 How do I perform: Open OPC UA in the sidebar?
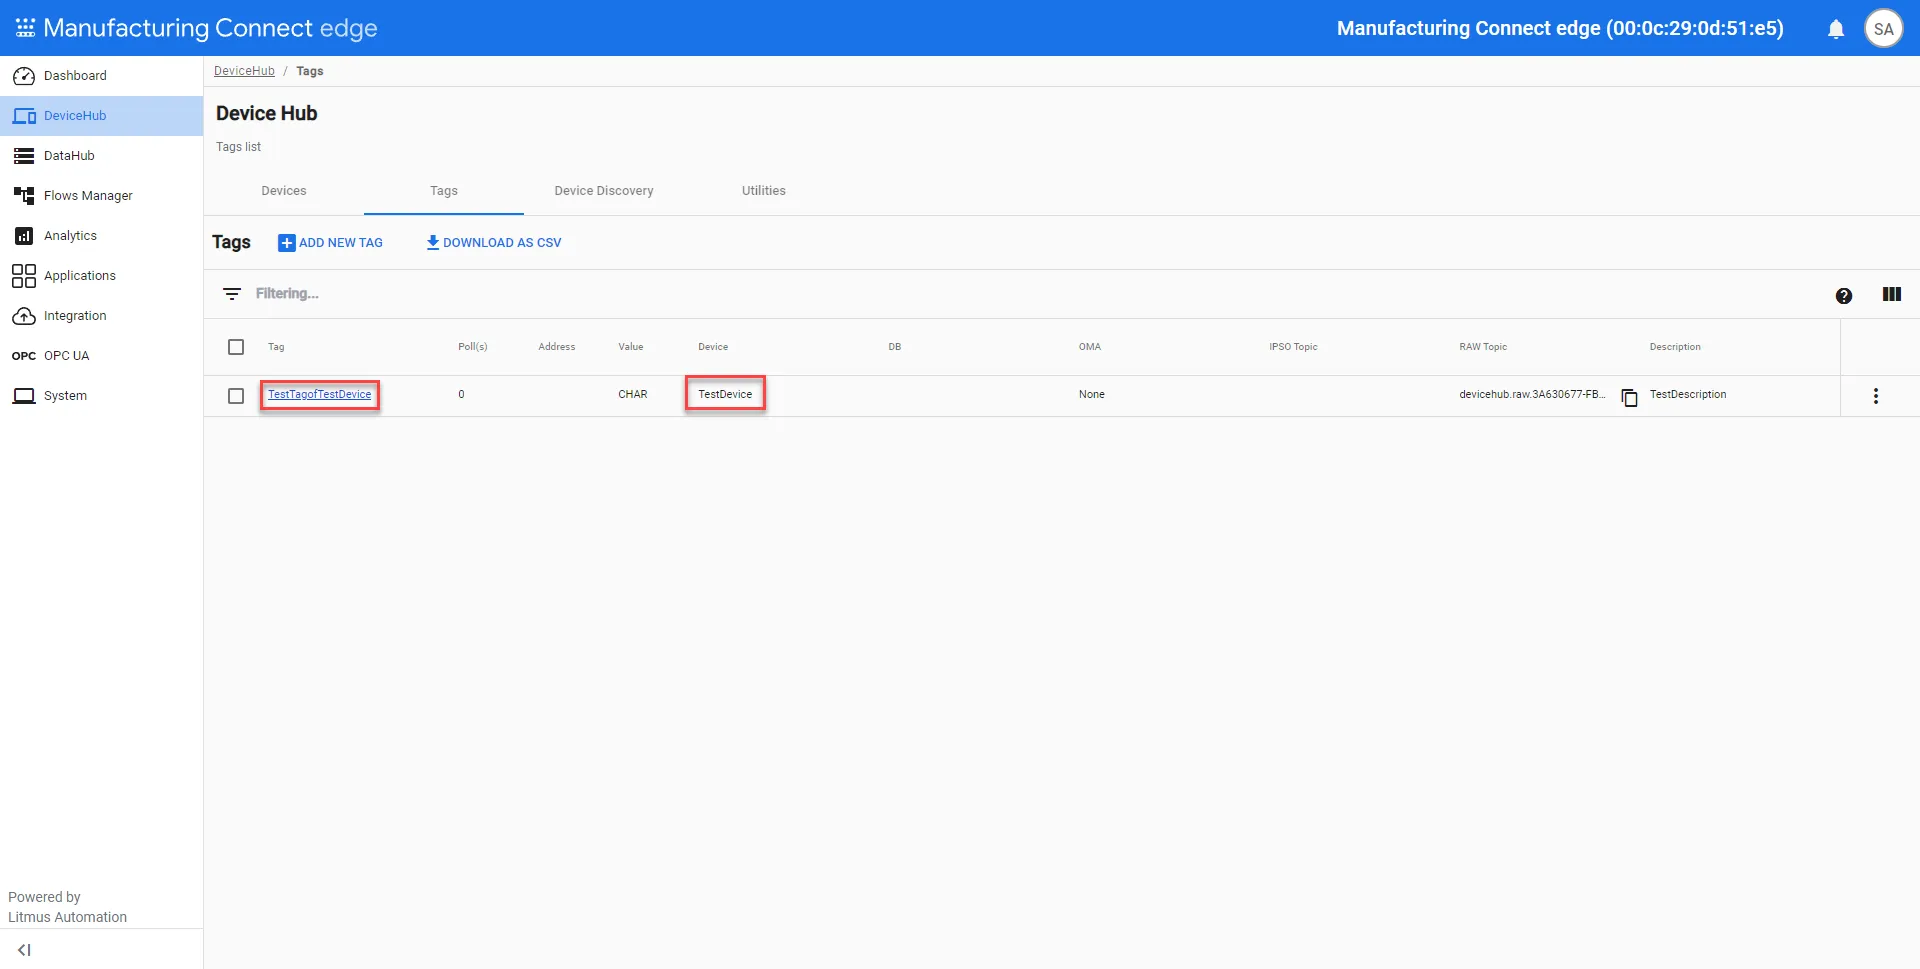(101, 356)
